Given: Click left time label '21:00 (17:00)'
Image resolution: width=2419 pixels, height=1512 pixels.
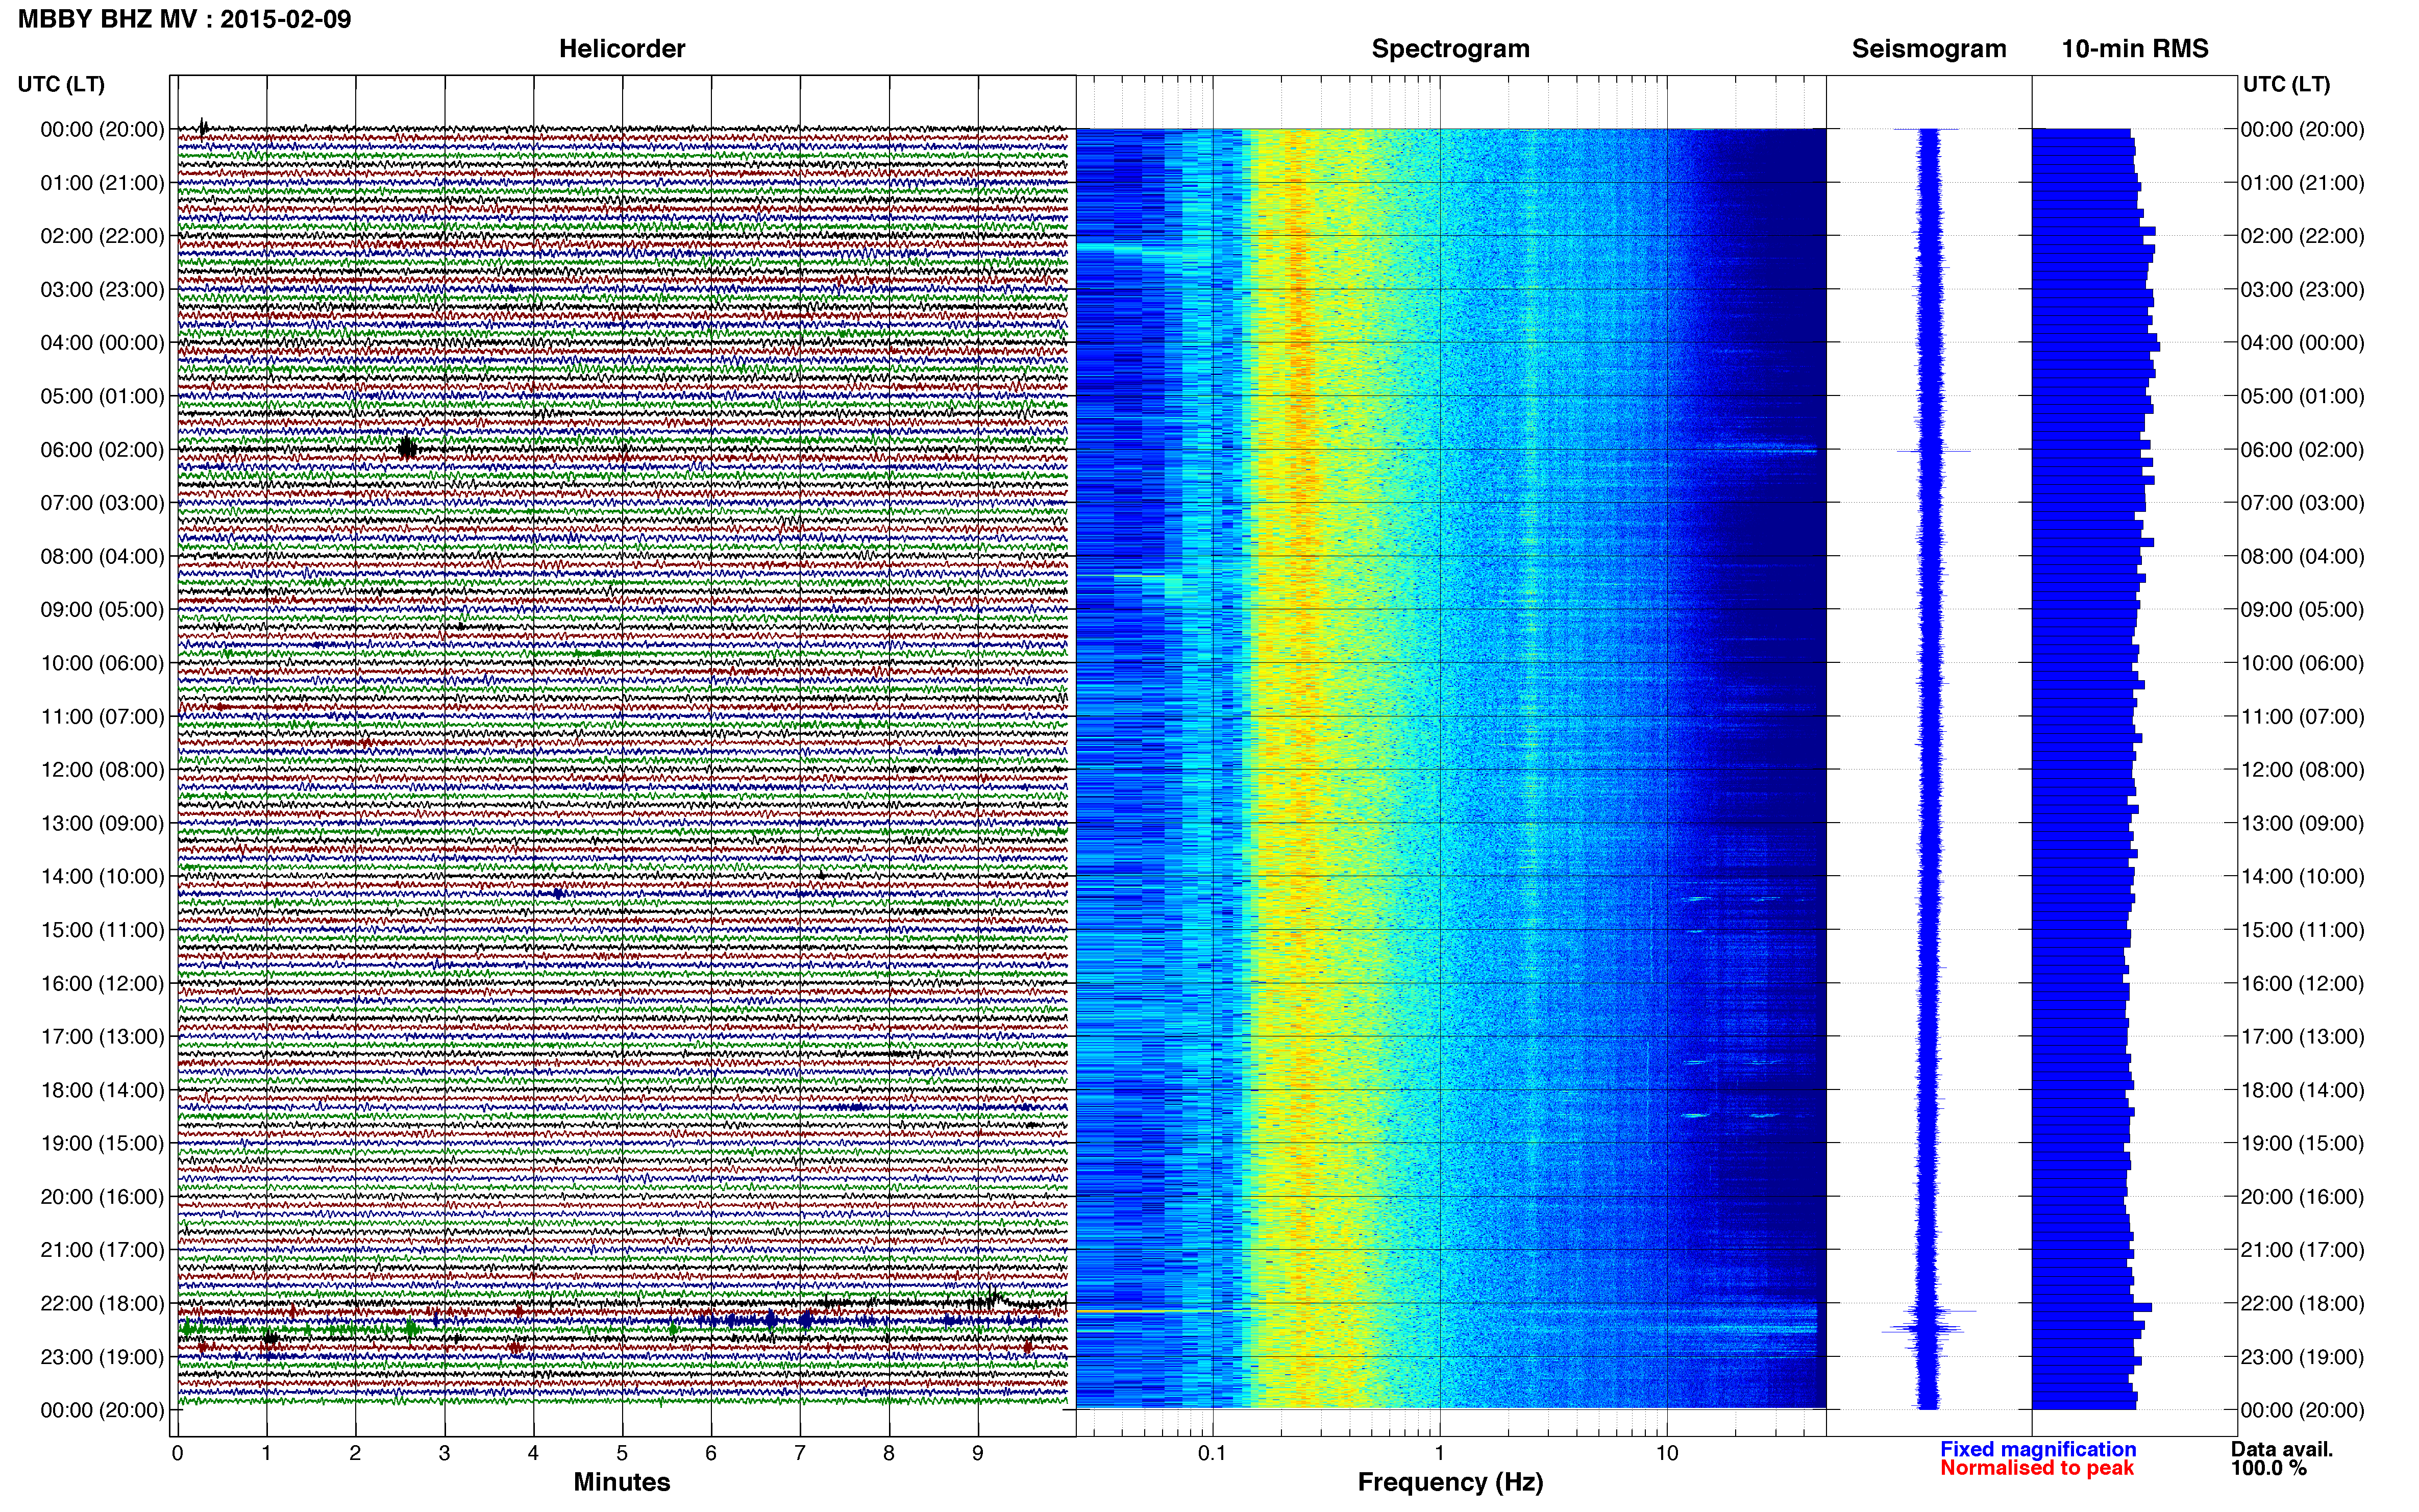Looking at the screenshot, I should [x=102, y=1250].
